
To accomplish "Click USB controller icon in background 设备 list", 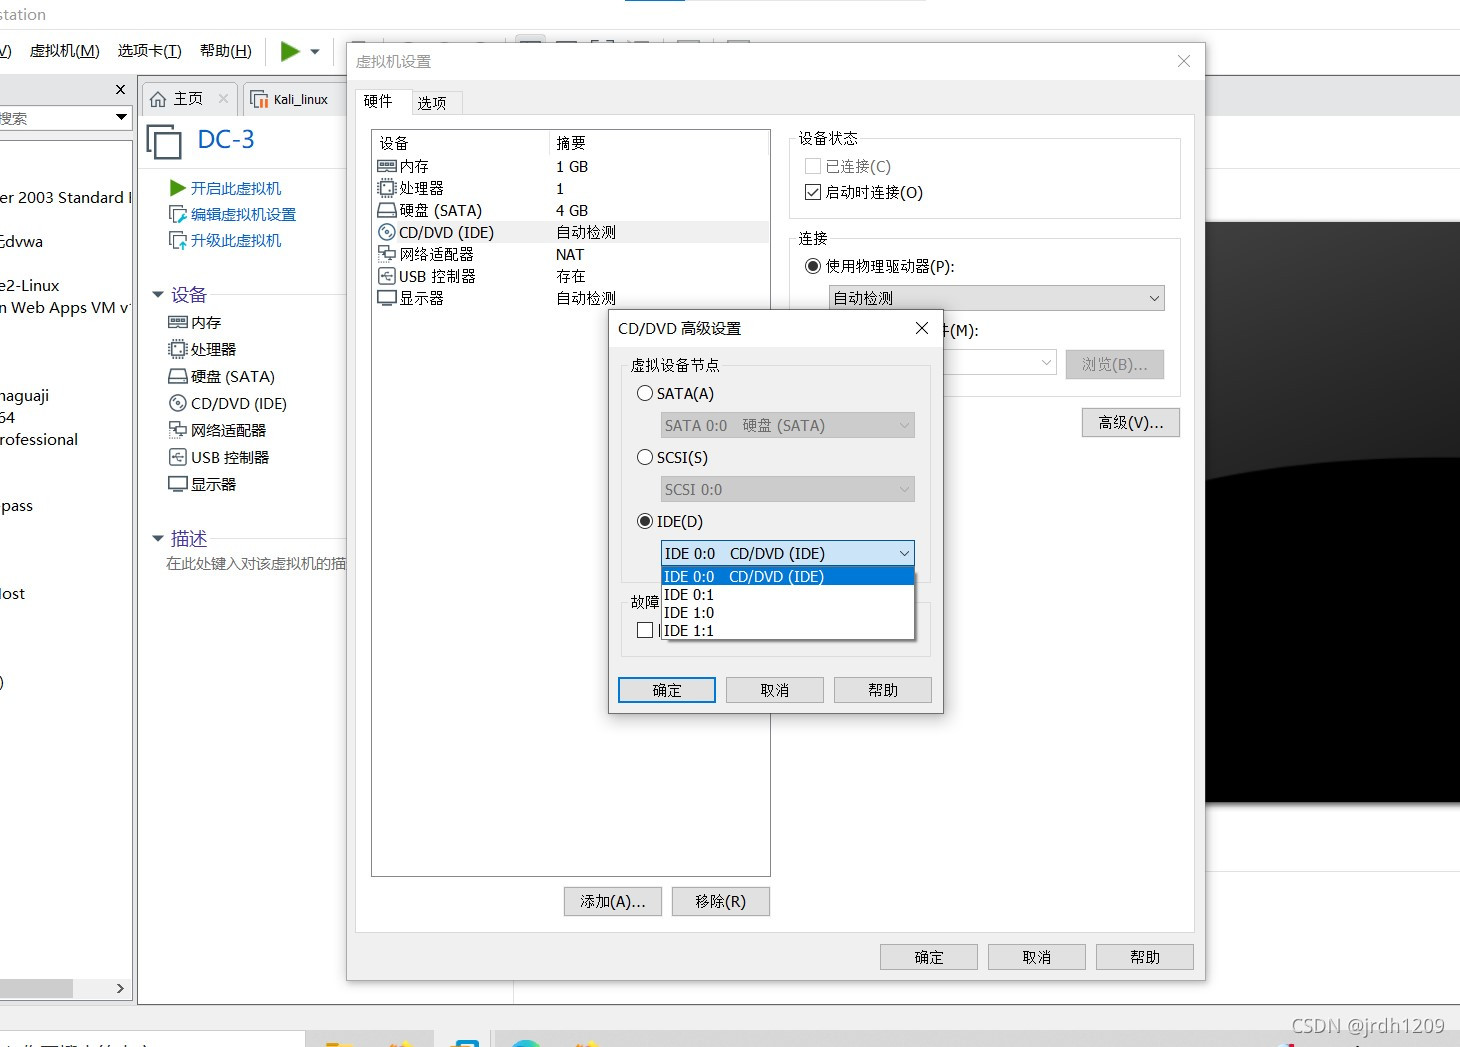I will point(177,457).
